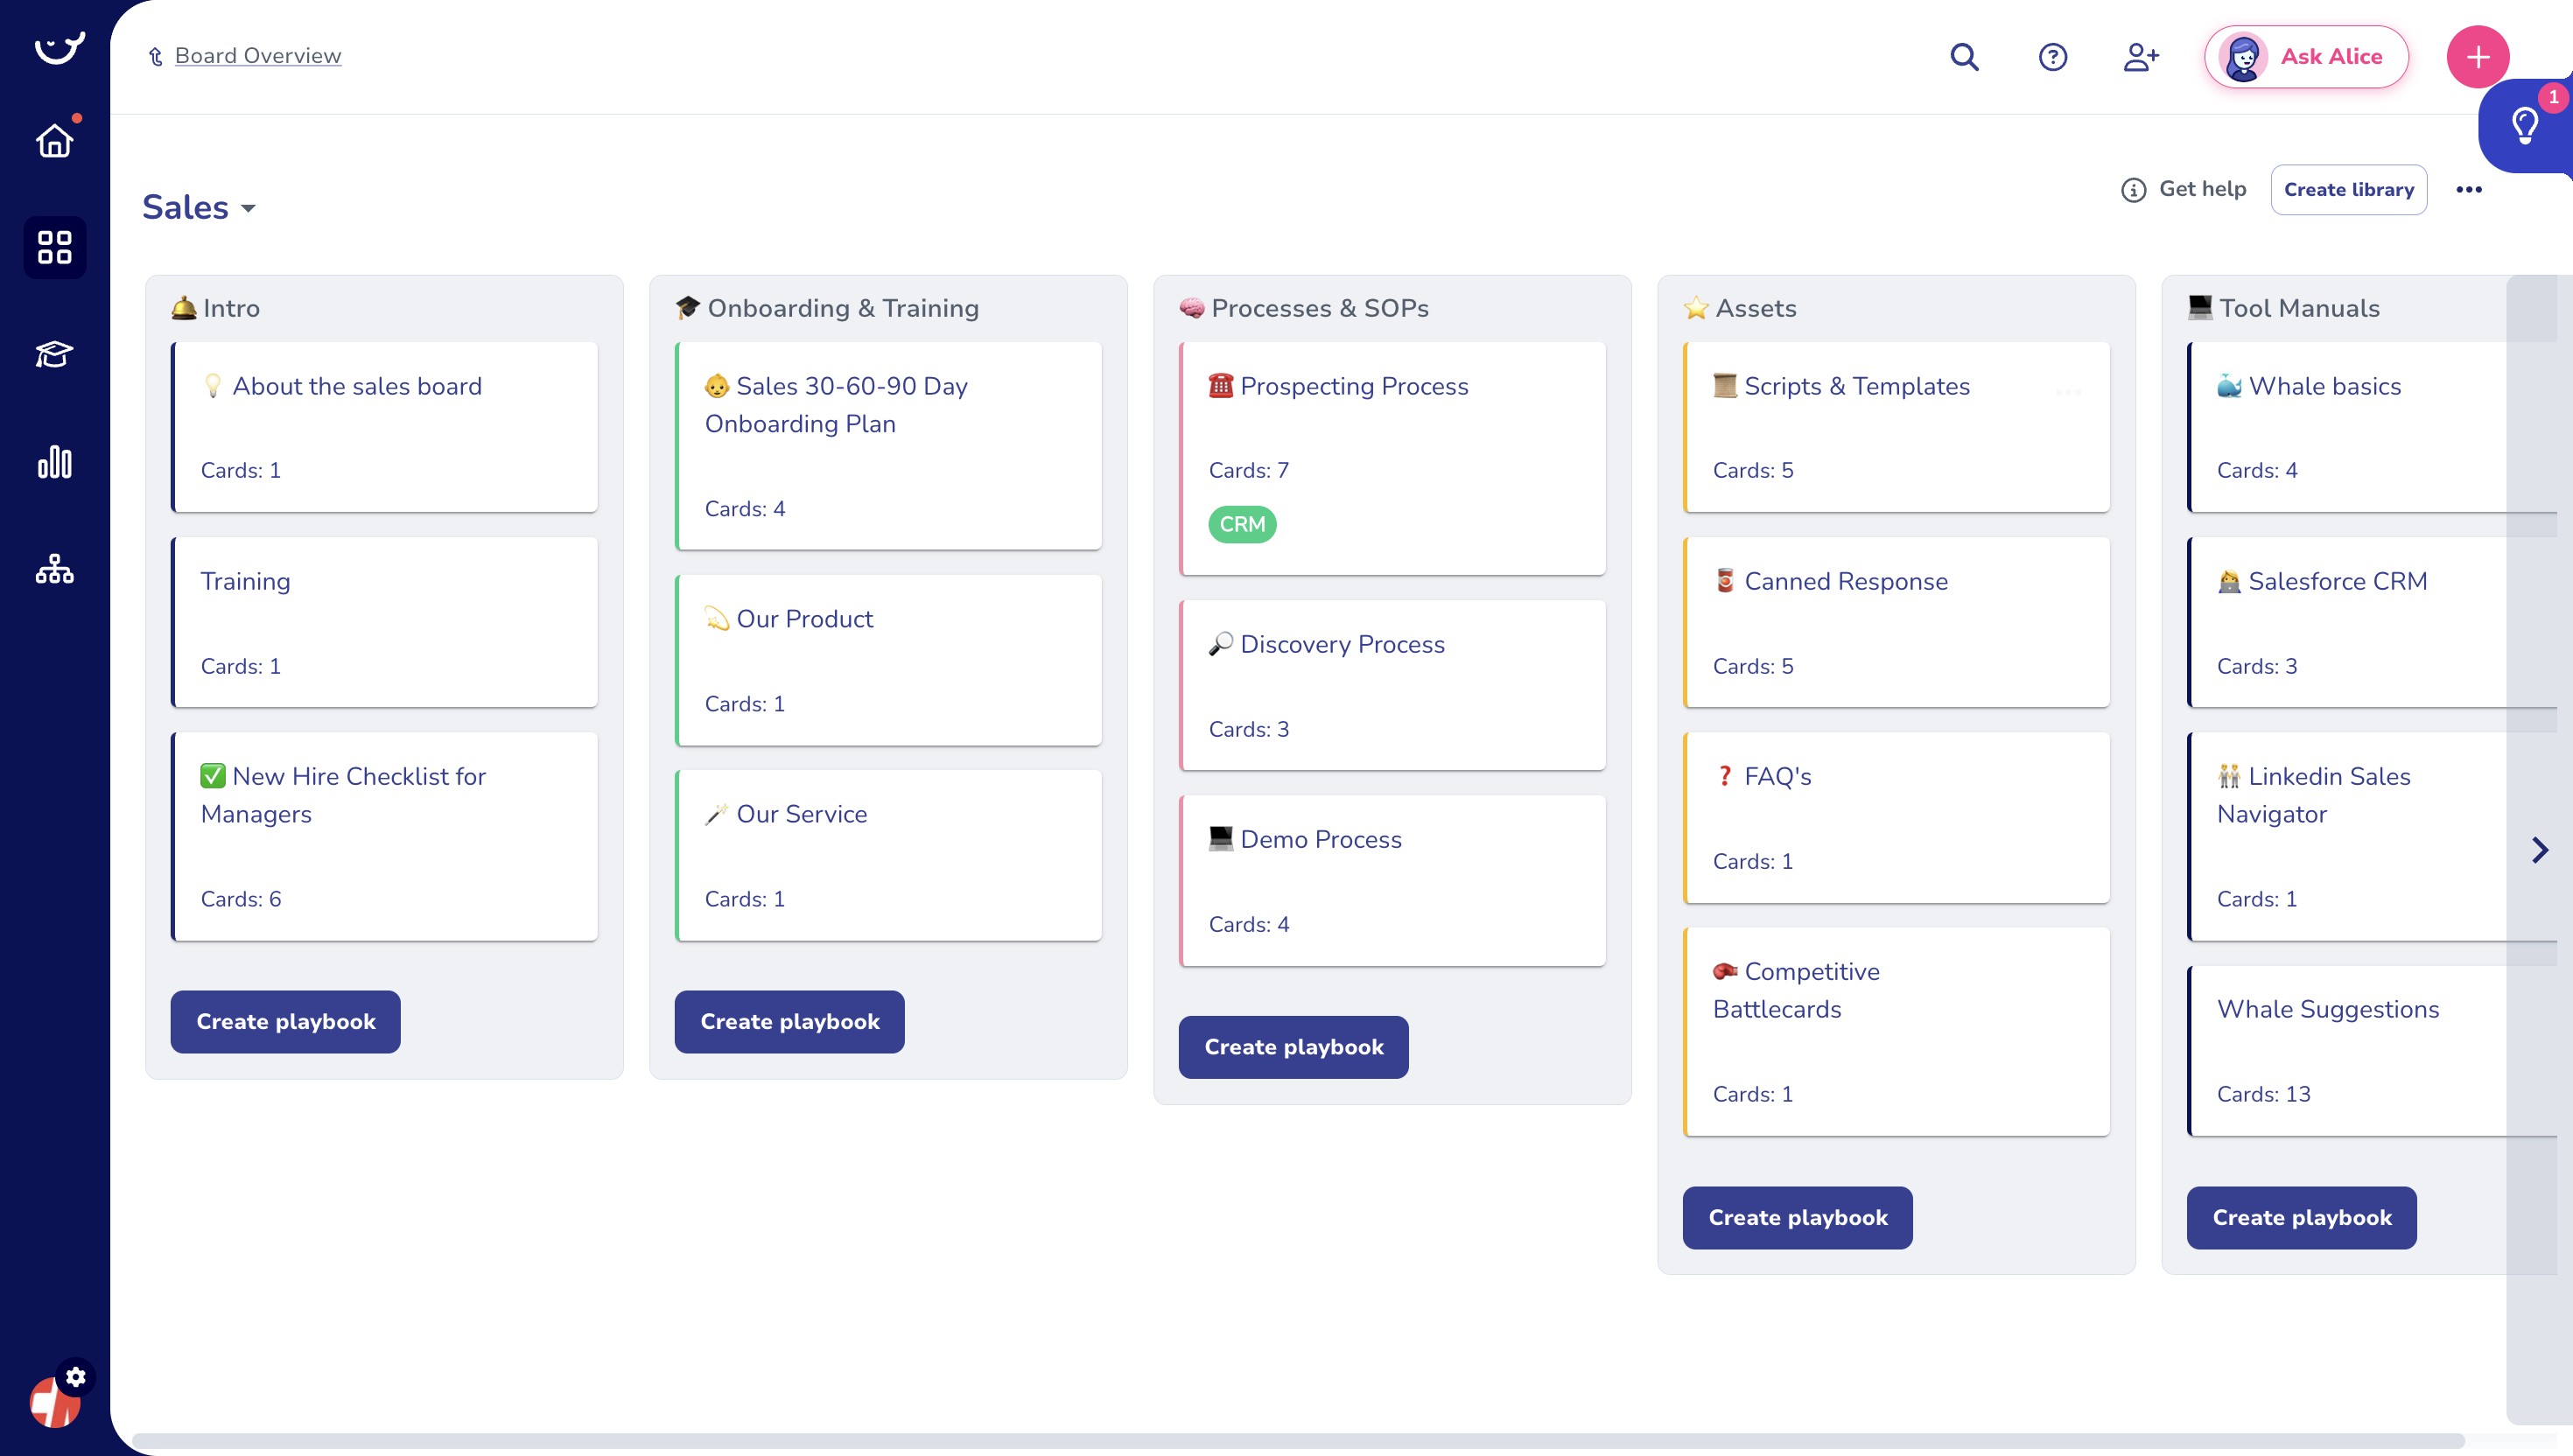Click the Get help link
This screenshot has height=1456, width=2573.
(x=2202, y=189)
